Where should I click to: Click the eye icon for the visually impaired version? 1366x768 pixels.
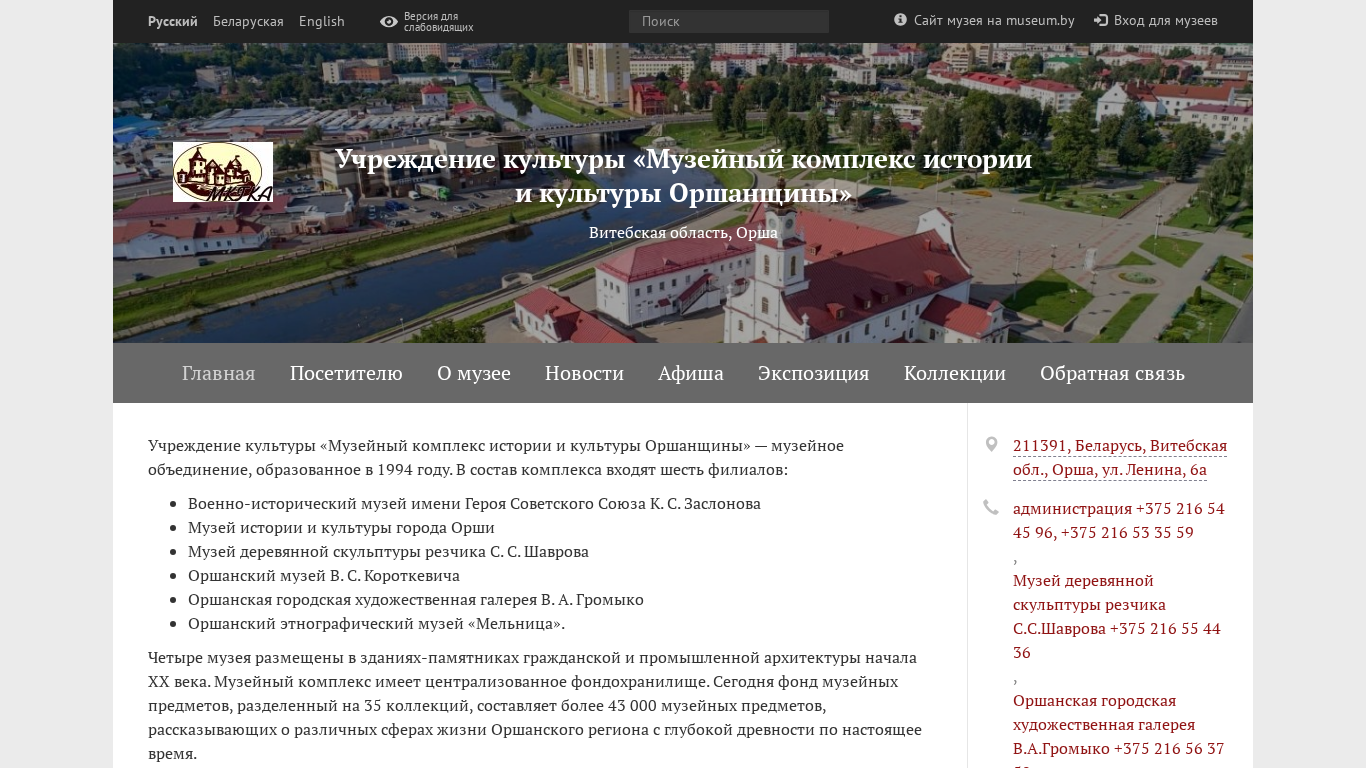pyautogui.click(x=389, y=22)
